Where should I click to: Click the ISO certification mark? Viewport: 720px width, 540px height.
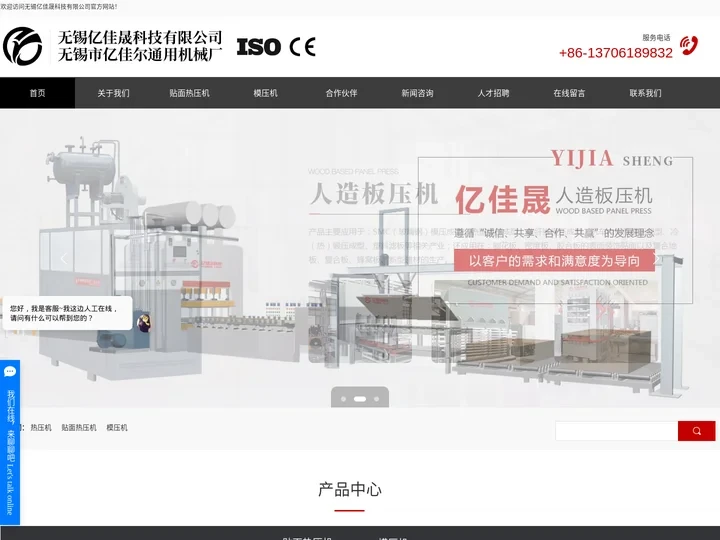pyautogui.click(x=259, y=47)
